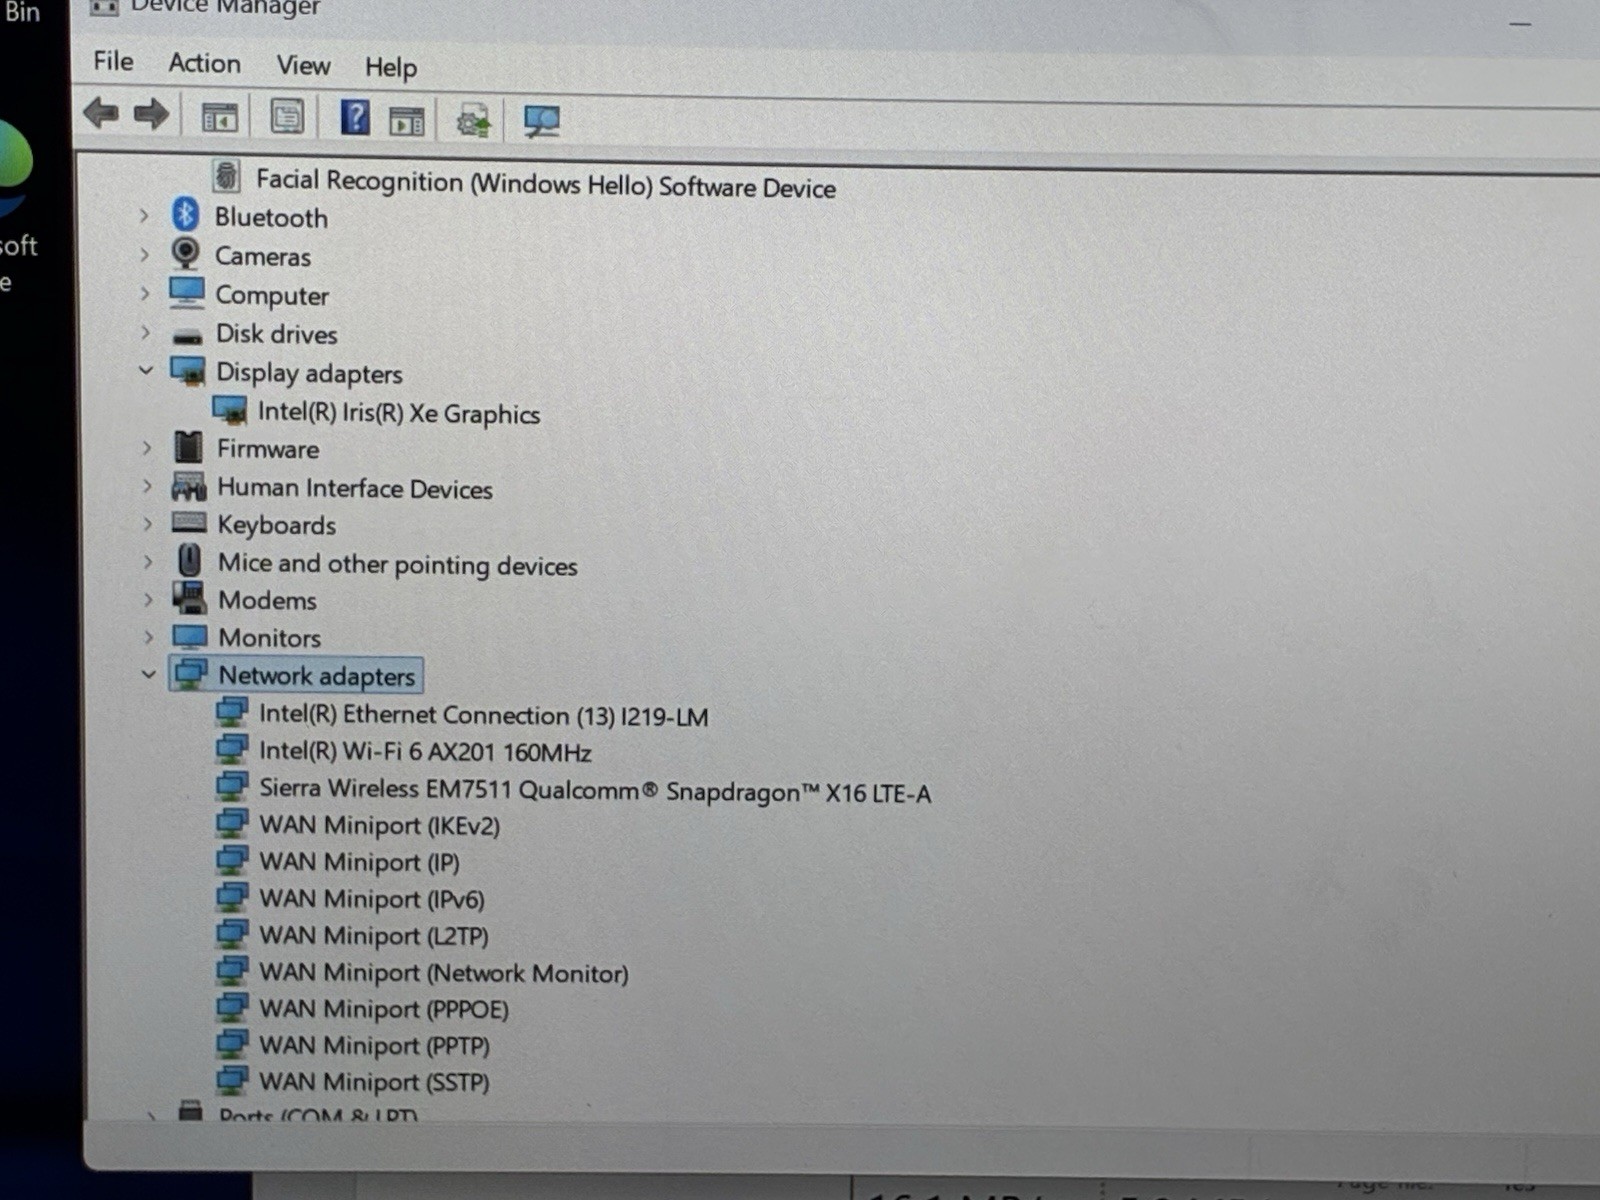Image resolution: width=1600 pixels, height=1200 pixels.
Task: Collapse the Display adapters category
Action: click(x=146, y=370)
